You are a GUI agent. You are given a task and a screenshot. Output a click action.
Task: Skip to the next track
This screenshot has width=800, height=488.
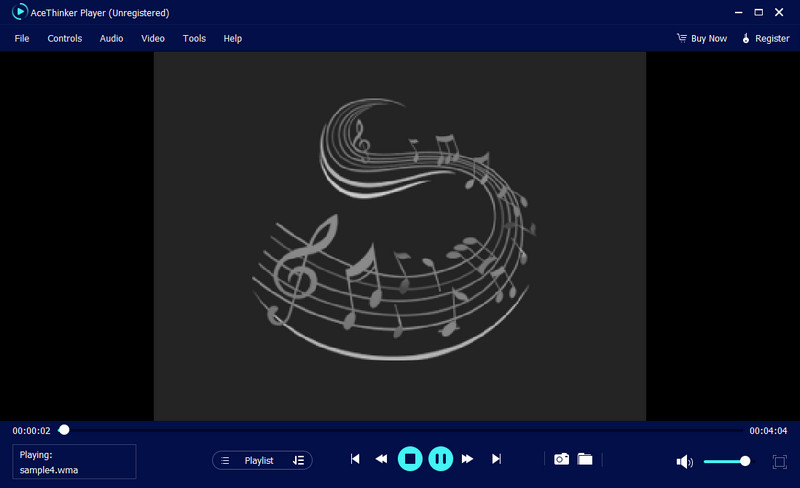[x=496, y=459]
